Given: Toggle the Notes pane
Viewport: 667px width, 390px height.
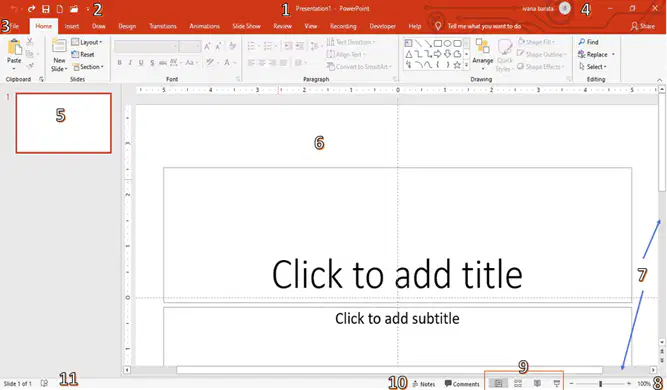Looking at the screenshot, I should pos(424,384).
